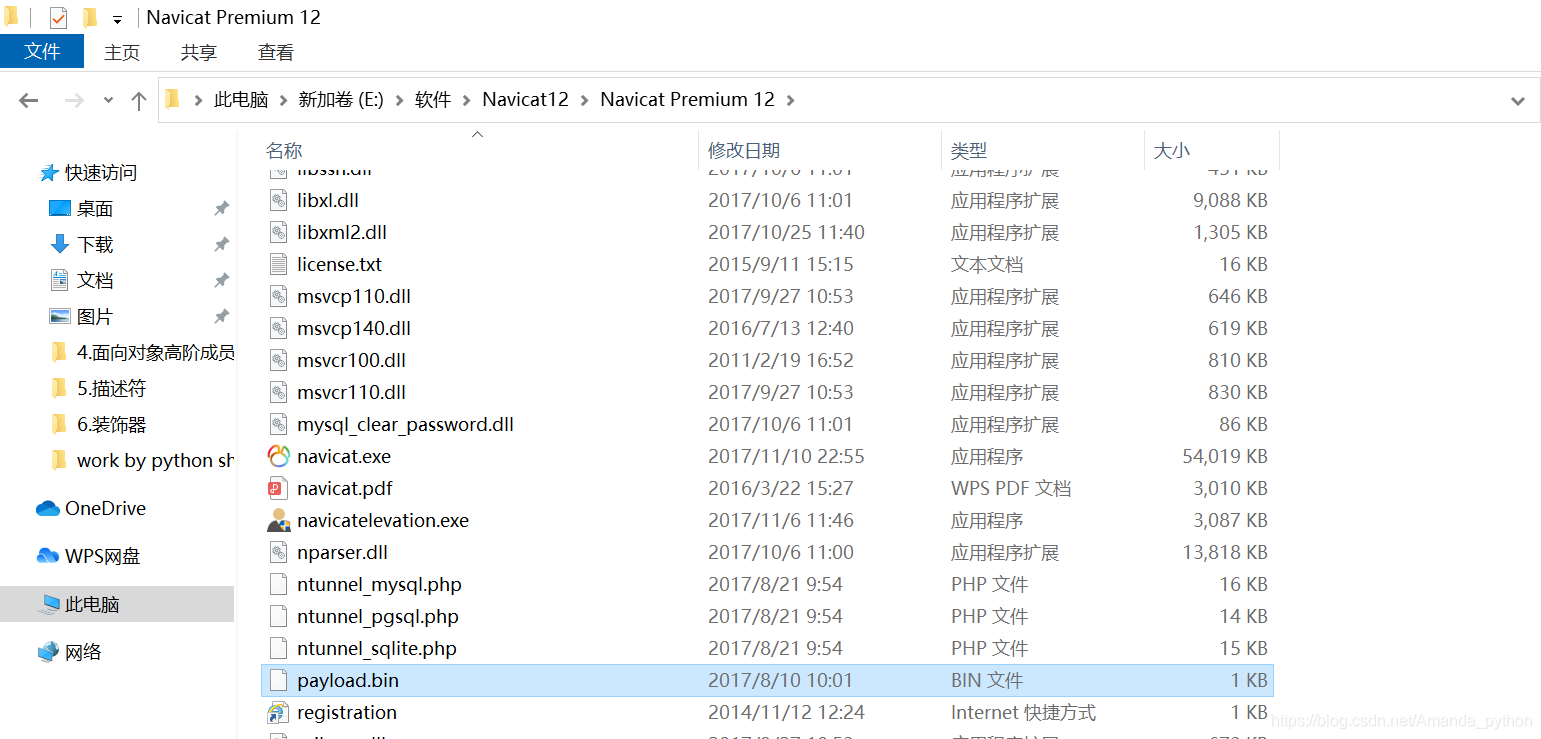Expand the quick access toolbar customize dropdown
This screenshot has height=739, width=1541.
pyautogui.click(x=117, y=19)
